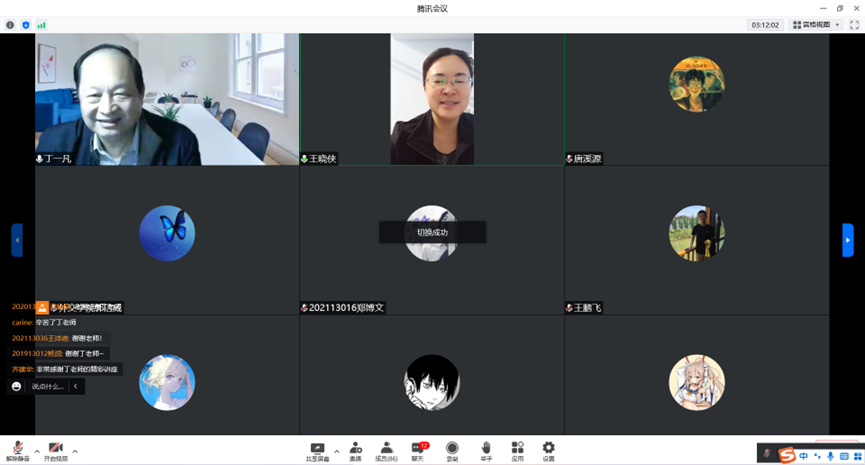This screenshot has width=865, height=465.
Task: Open the chat (聊天) window
Action: coord(418,450)
